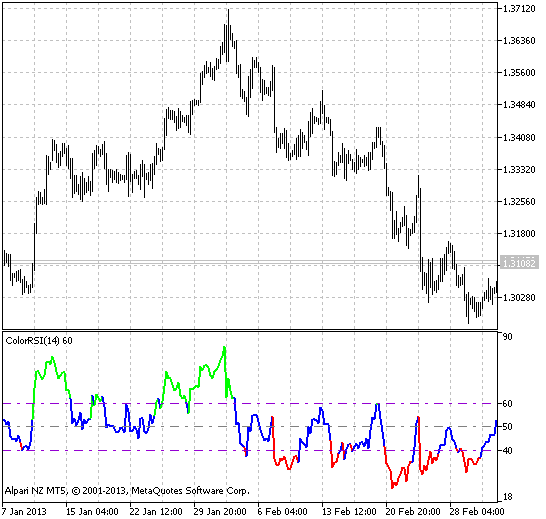The width and height of the screenshot is (546, 519).
Task: Click the 1.32560 price axis label
Action: click(x=519, y=202)
